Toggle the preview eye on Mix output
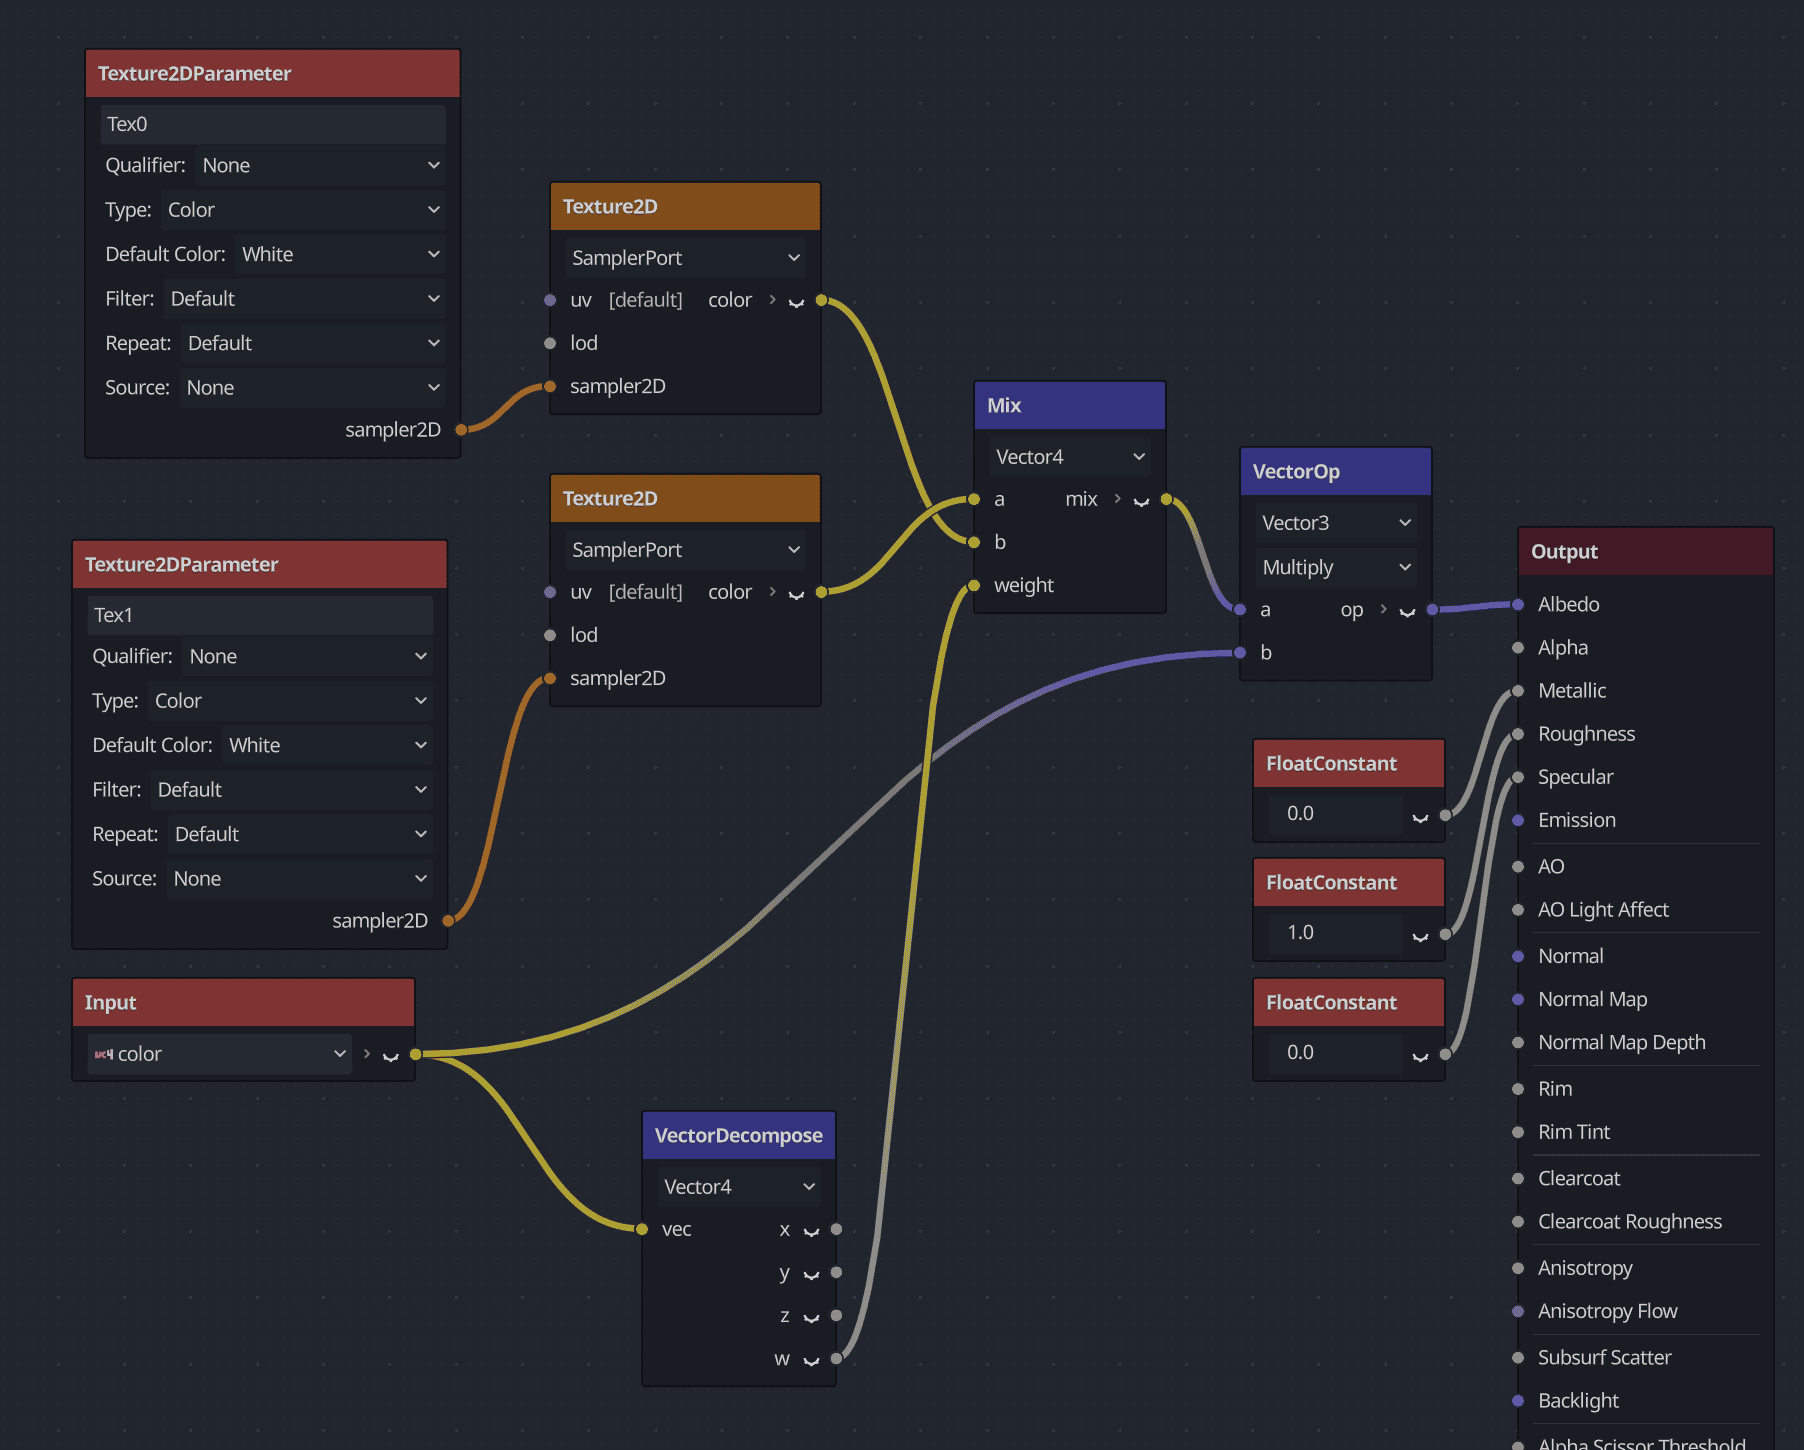This screenshot has width=1804, height=1450. 1141,501
